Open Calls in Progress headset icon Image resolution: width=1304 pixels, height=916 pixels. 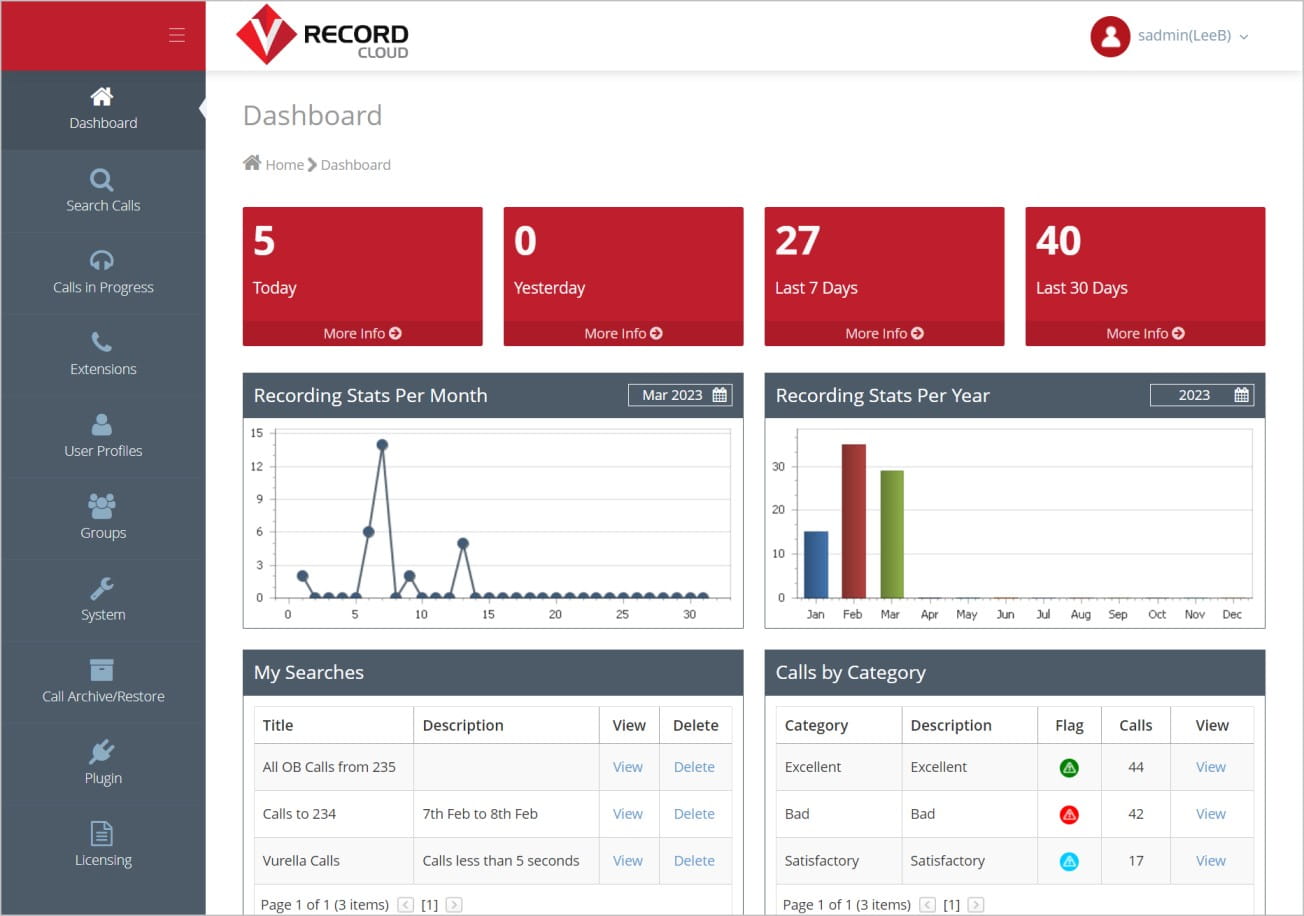click(x=102, y=261)
